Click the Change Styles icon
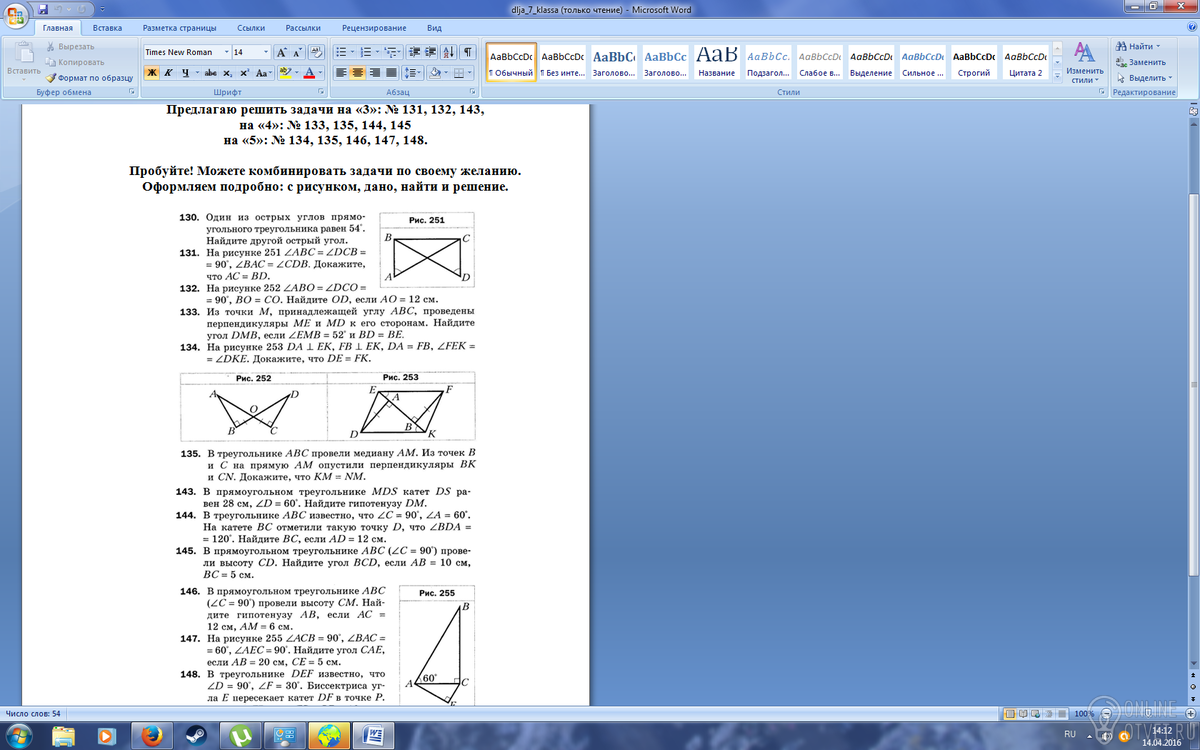 click(x=1084, y=62)
